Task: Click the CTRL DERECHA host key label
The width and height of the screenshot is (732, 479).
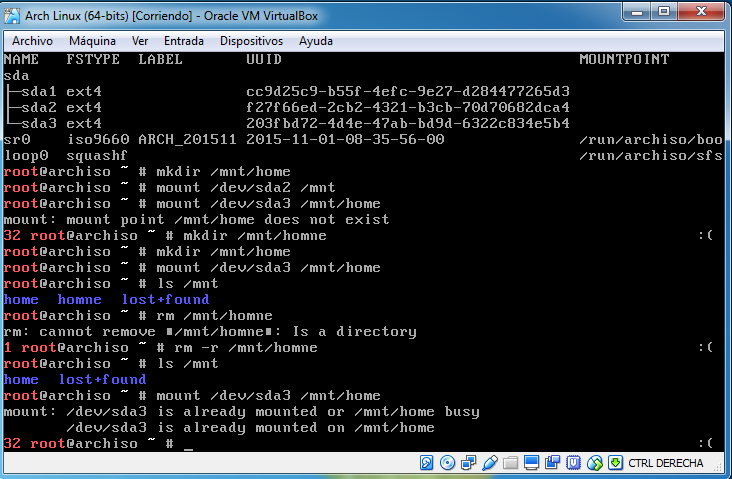Action: click(x=666, y=463)
